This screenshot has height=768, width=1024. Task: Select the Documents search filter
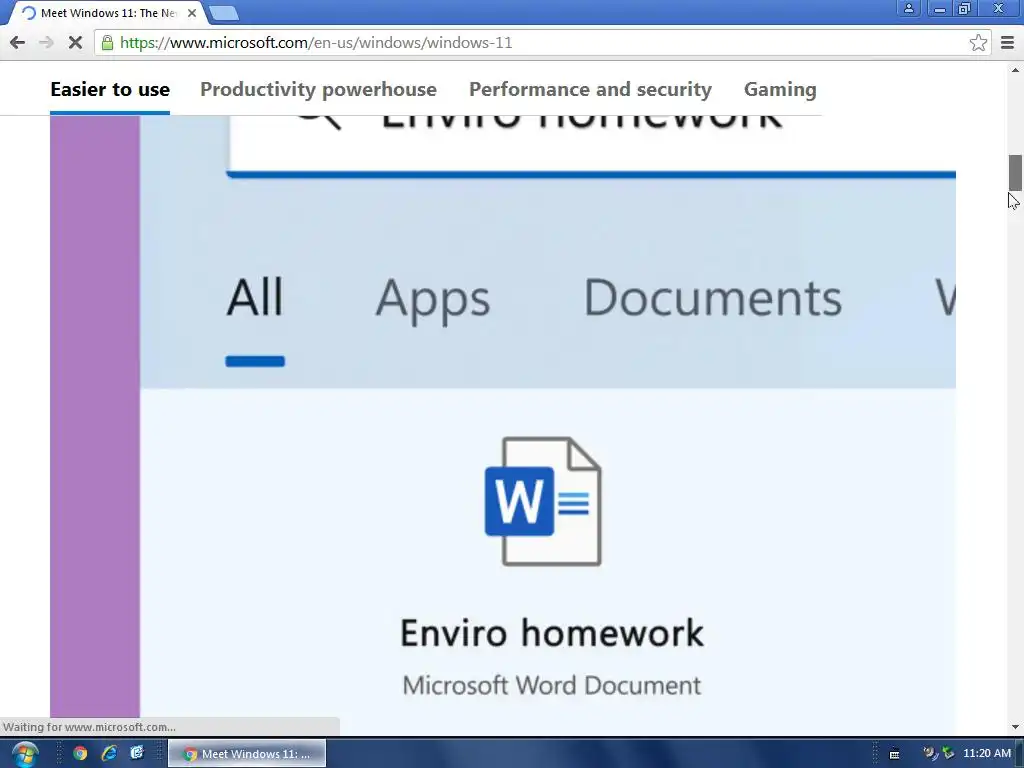712,298
